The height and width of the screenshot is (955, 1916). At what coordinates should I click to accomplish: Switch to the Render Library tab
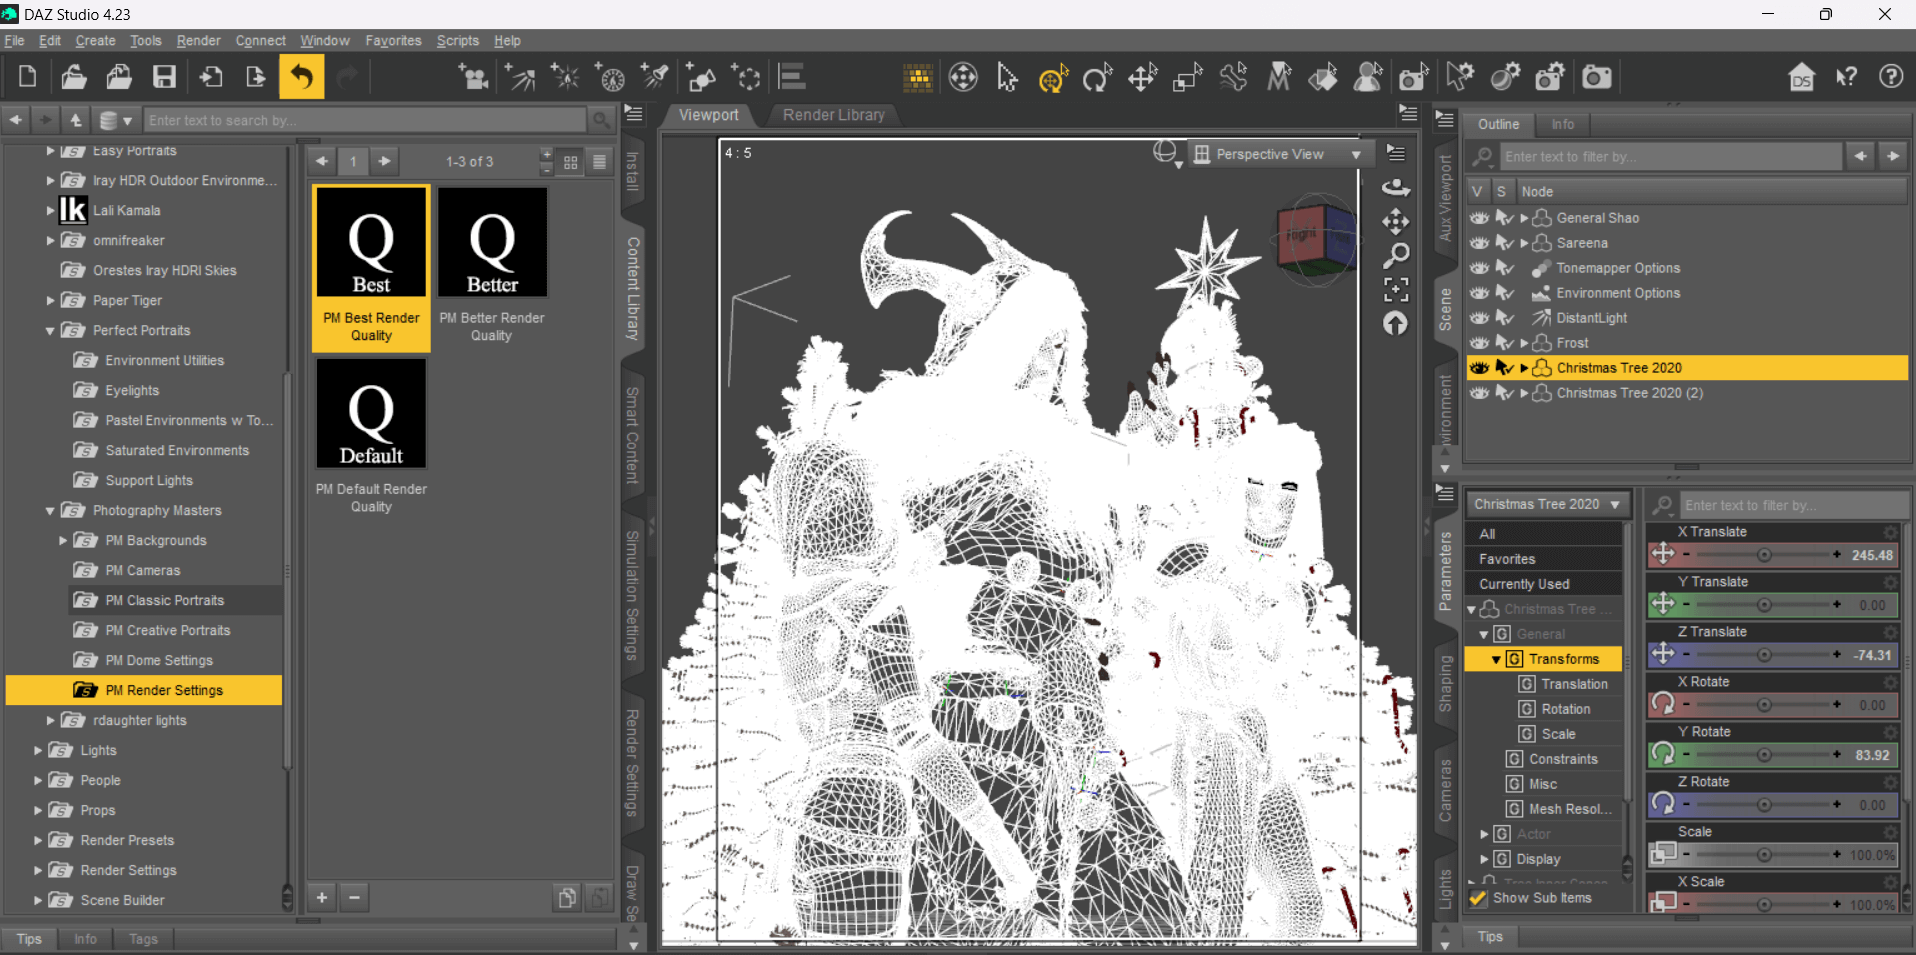point(833,115)
